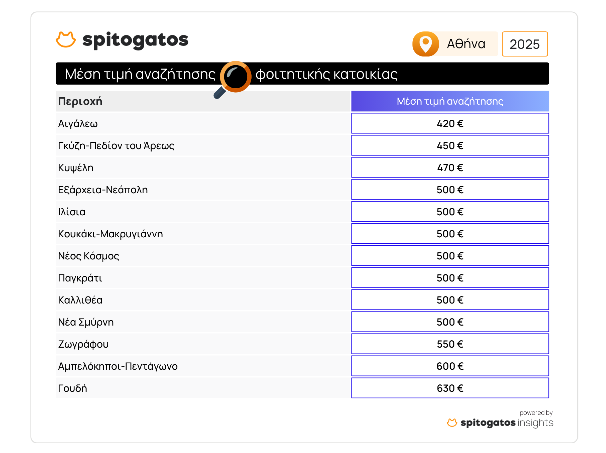Click the 420 € price cell
606x453 pixels.
pos(450,124)
